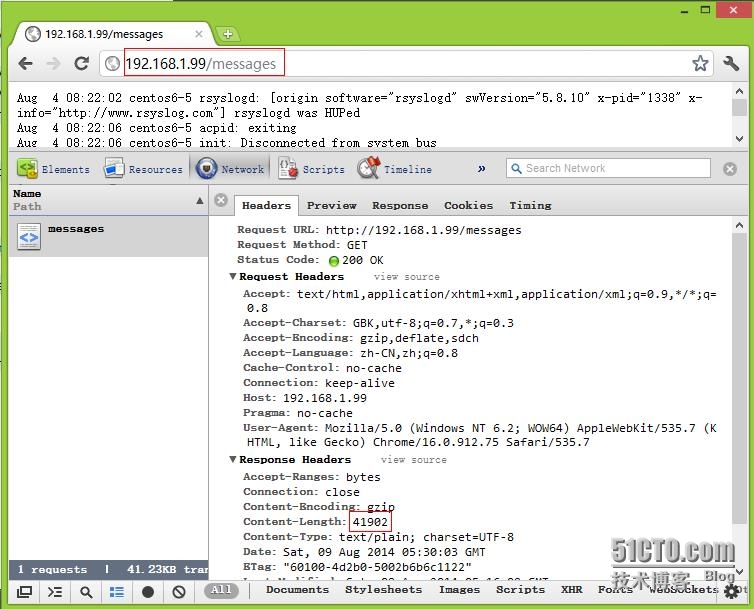The image size is (754, 609).
Task: Click view source next to Request Headers
Action: pyautogui.click(x=407, y=277)
